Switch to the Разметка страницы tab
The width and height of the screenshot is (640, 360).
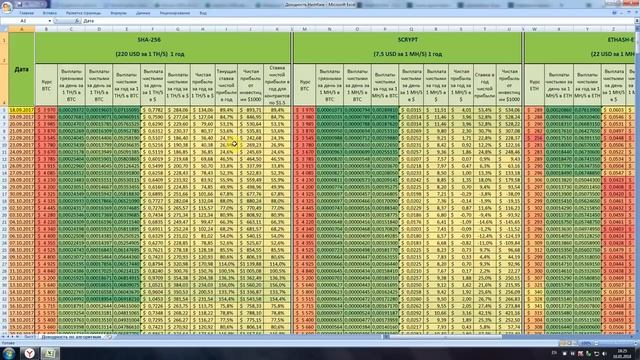coord(83,13)
